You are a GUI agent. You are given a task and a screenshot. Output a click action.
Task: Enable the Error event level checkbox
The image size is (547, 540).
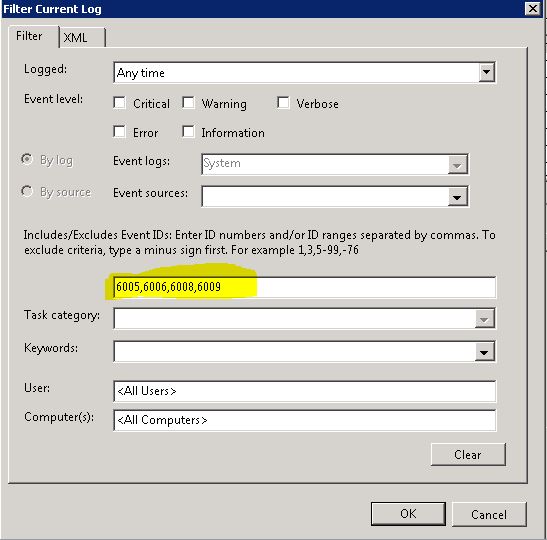(119, 132)
